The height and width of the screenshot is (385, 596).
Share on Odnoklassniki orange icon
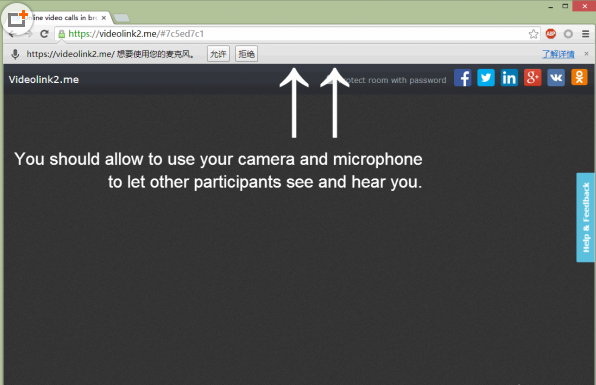tap(579, 78)
